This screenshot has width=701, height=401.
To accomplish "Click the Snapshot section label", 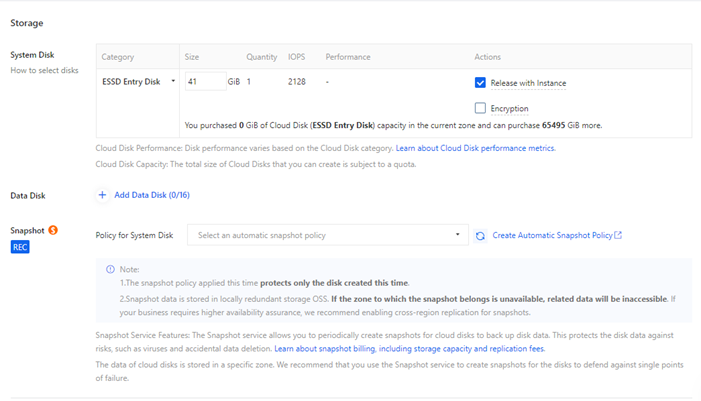I will click(x=27, y=231).
